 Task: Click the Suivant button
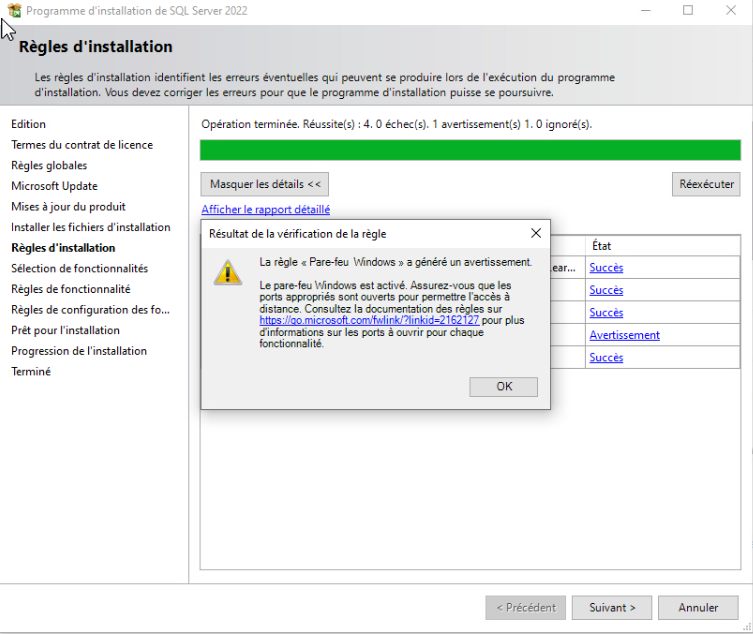[612, 608]
